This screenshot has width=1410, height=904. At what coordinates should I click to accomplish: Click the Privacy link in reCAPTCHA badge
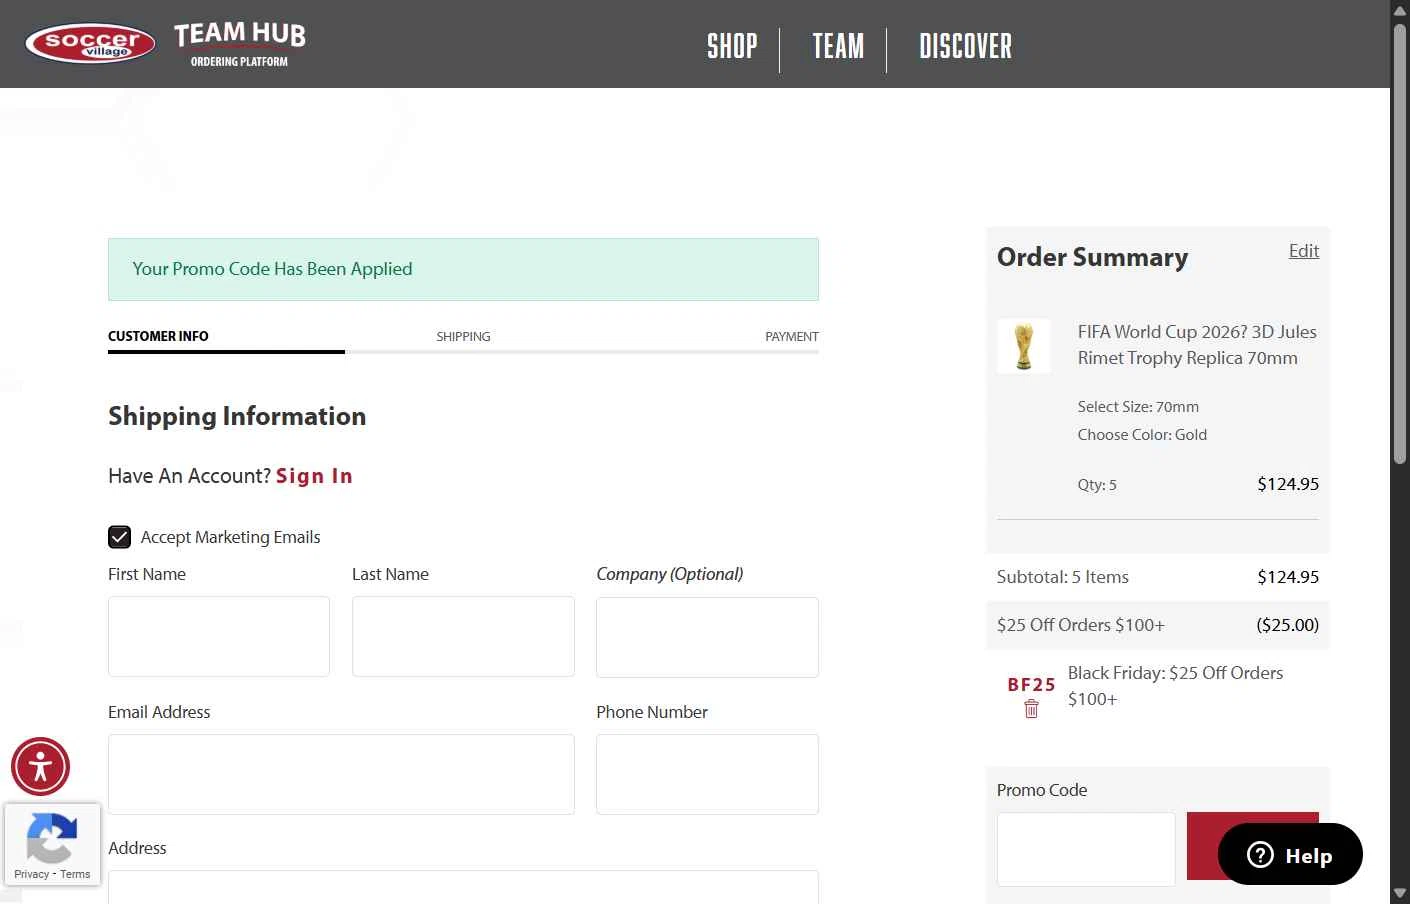pos(31,874)
